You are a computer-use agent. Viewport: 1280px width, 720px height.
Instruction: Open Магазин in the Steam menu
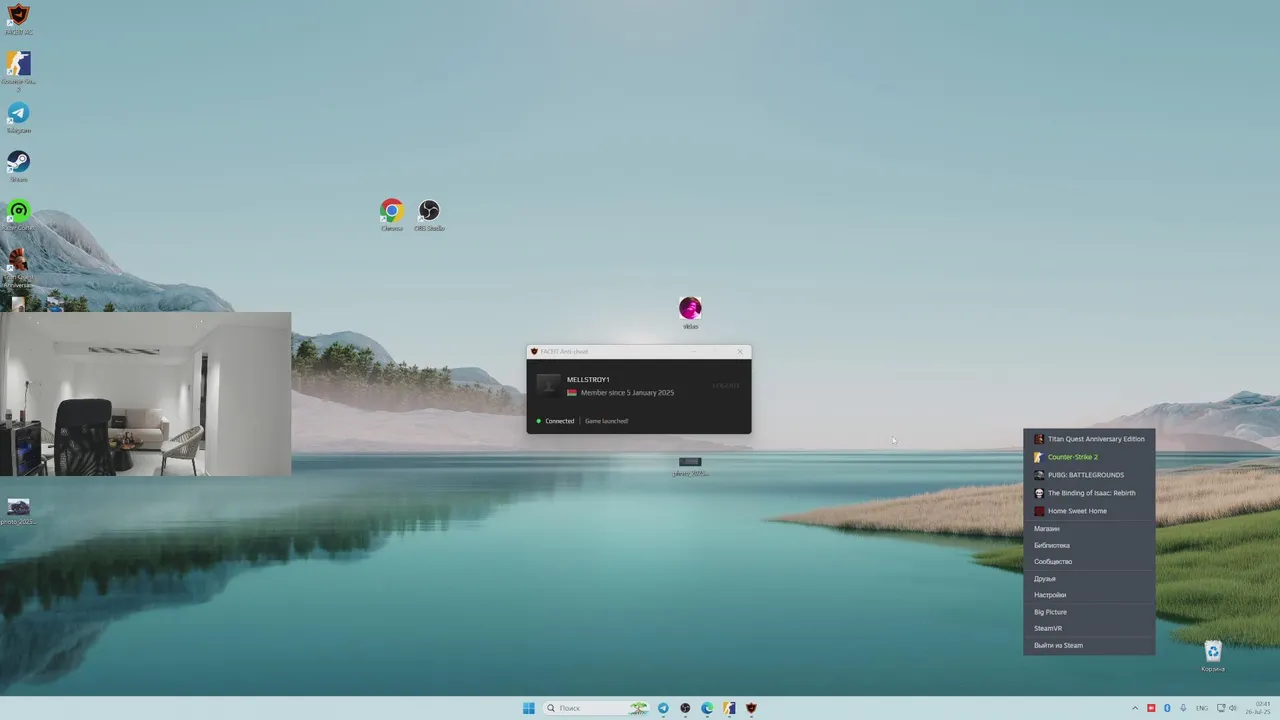[1089, 529]
